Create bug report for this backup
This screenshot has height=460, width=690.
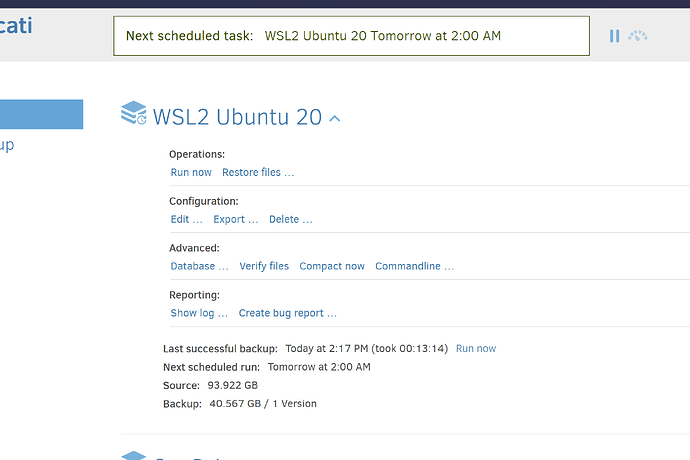click(287, 313)
